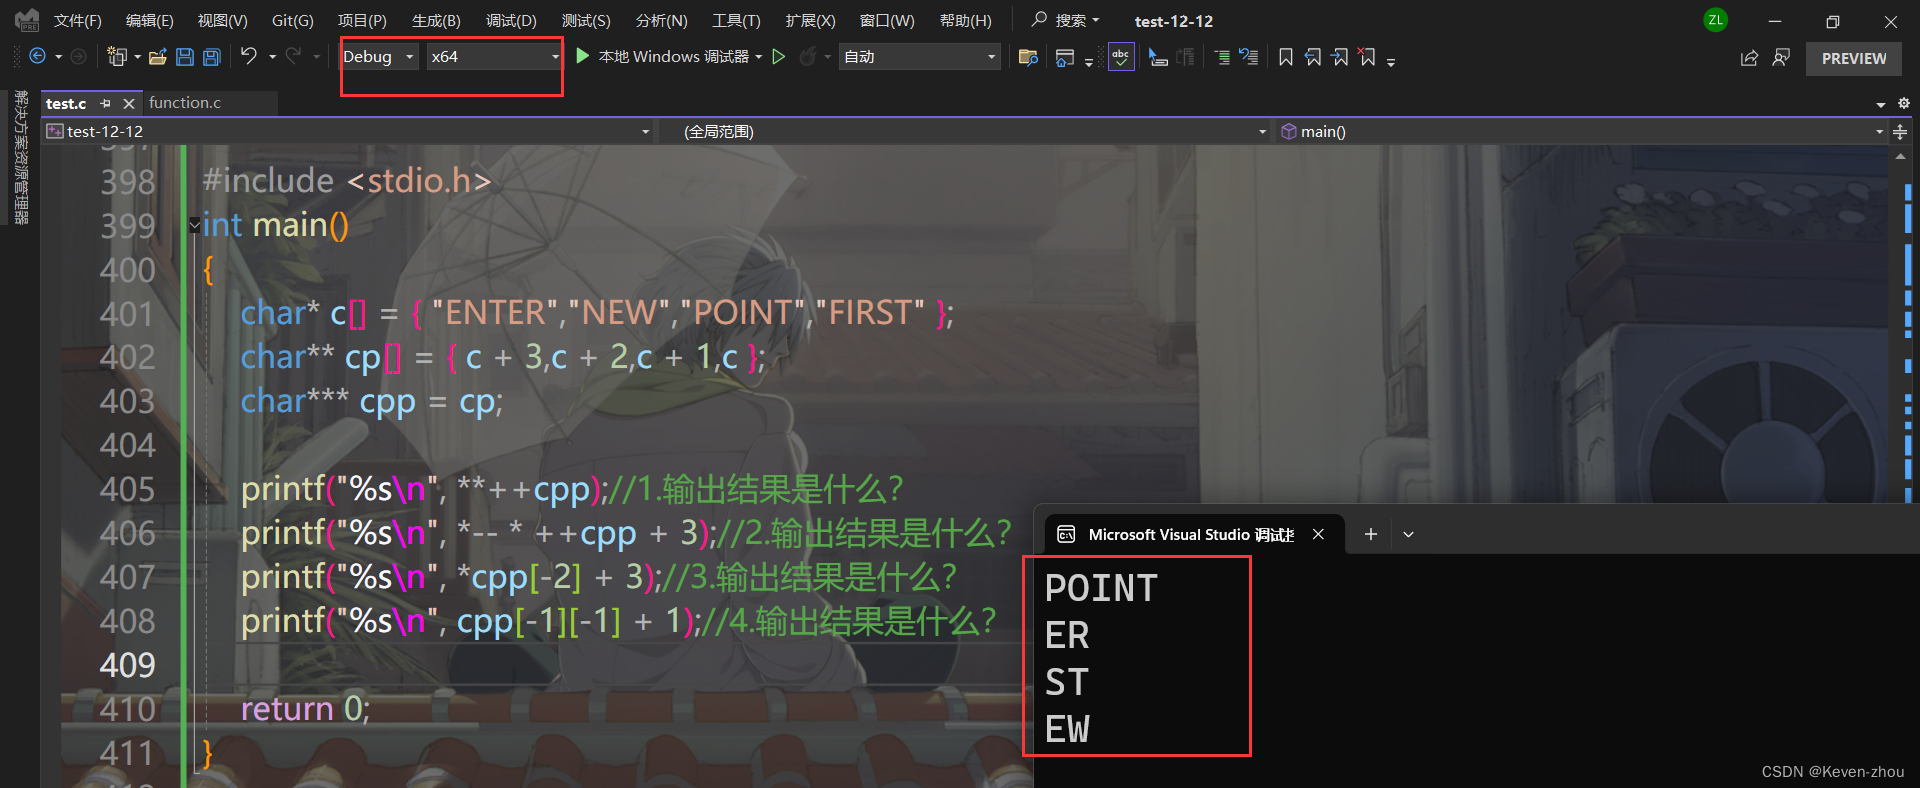Open a new terminal tab with plus

pyautogui.click(x=1371, y=534)
